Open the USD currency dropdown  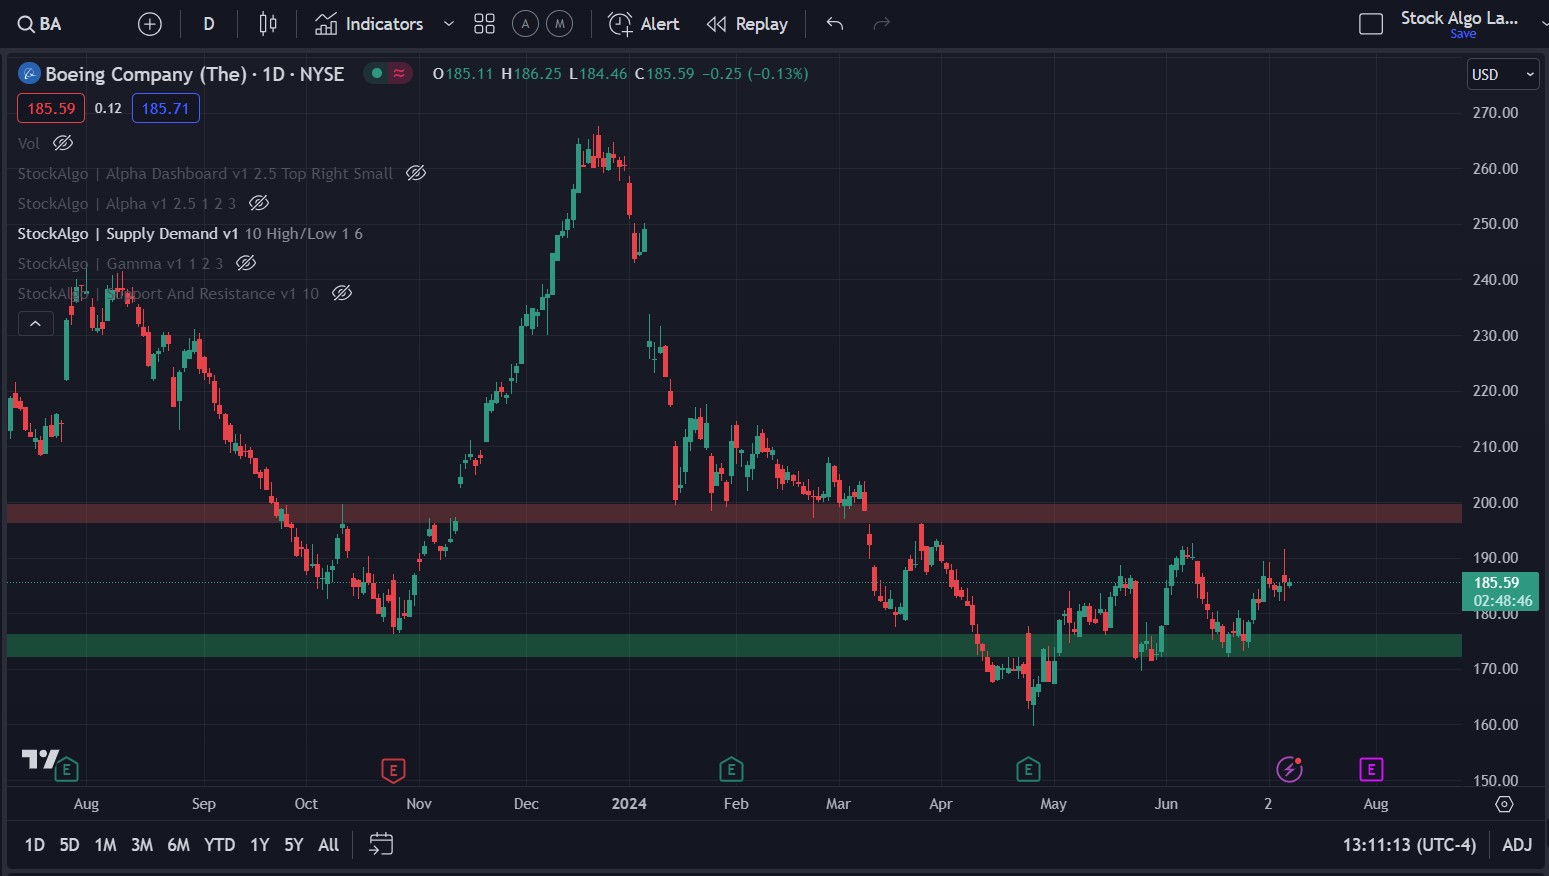click(1502, 75)
